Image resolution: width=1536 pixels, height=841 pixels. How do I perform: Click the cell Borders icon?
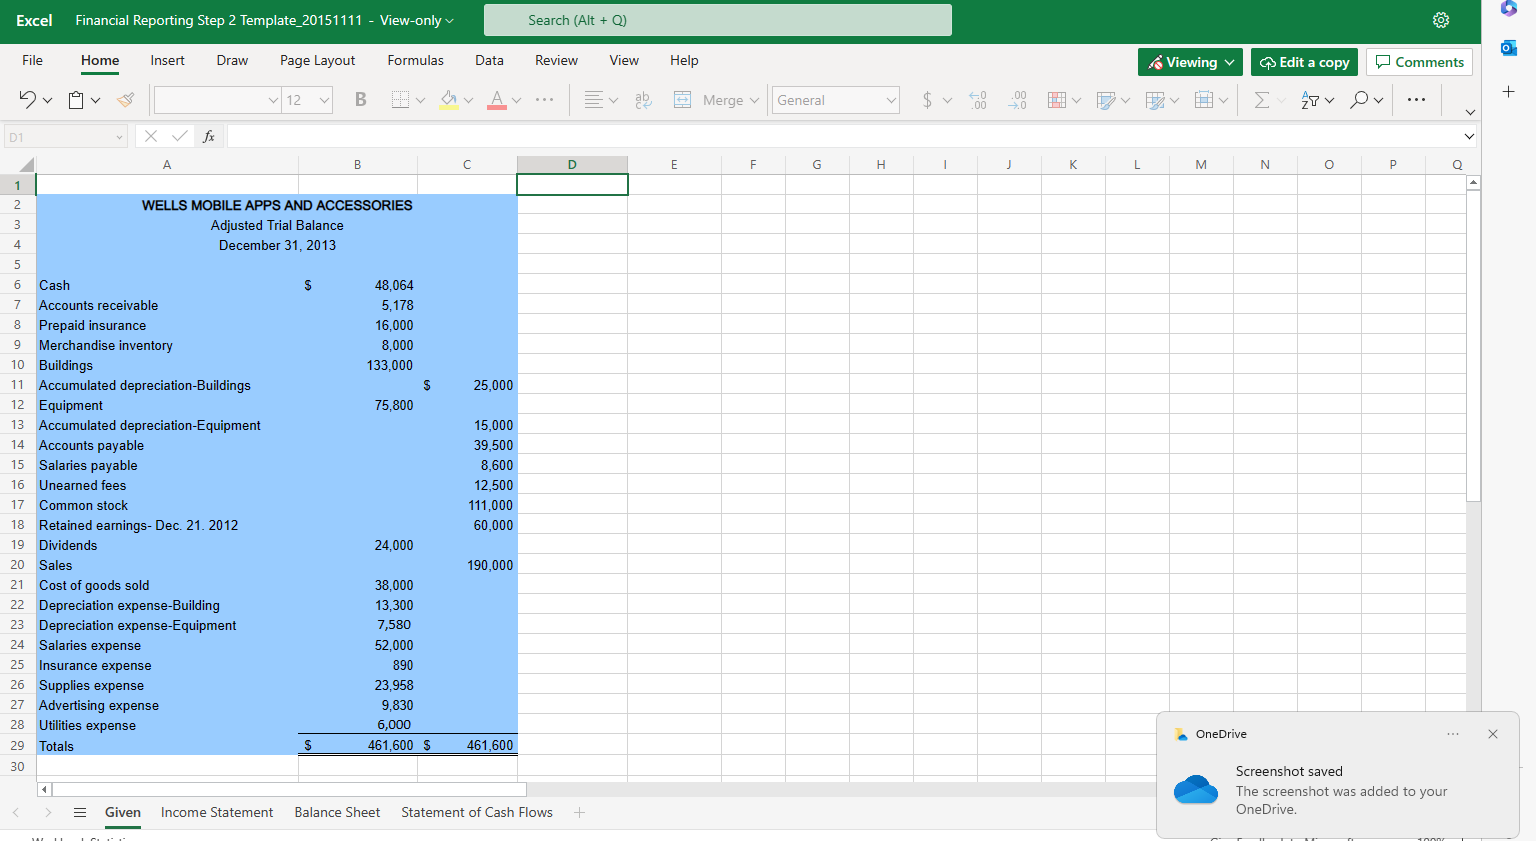click(x=400, y=99)
